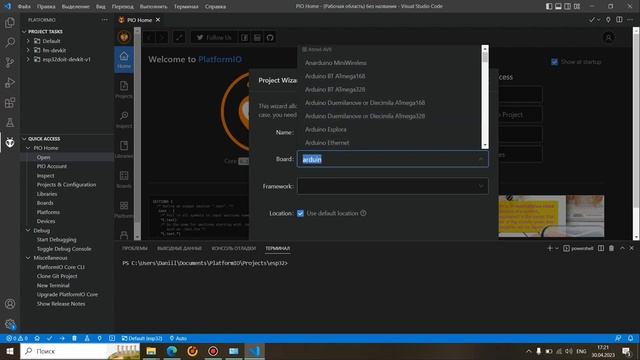Open new terminal launch profile dropdown
Image resolution: width=640 pixels, height=360 pixels.
pos(557,248)
